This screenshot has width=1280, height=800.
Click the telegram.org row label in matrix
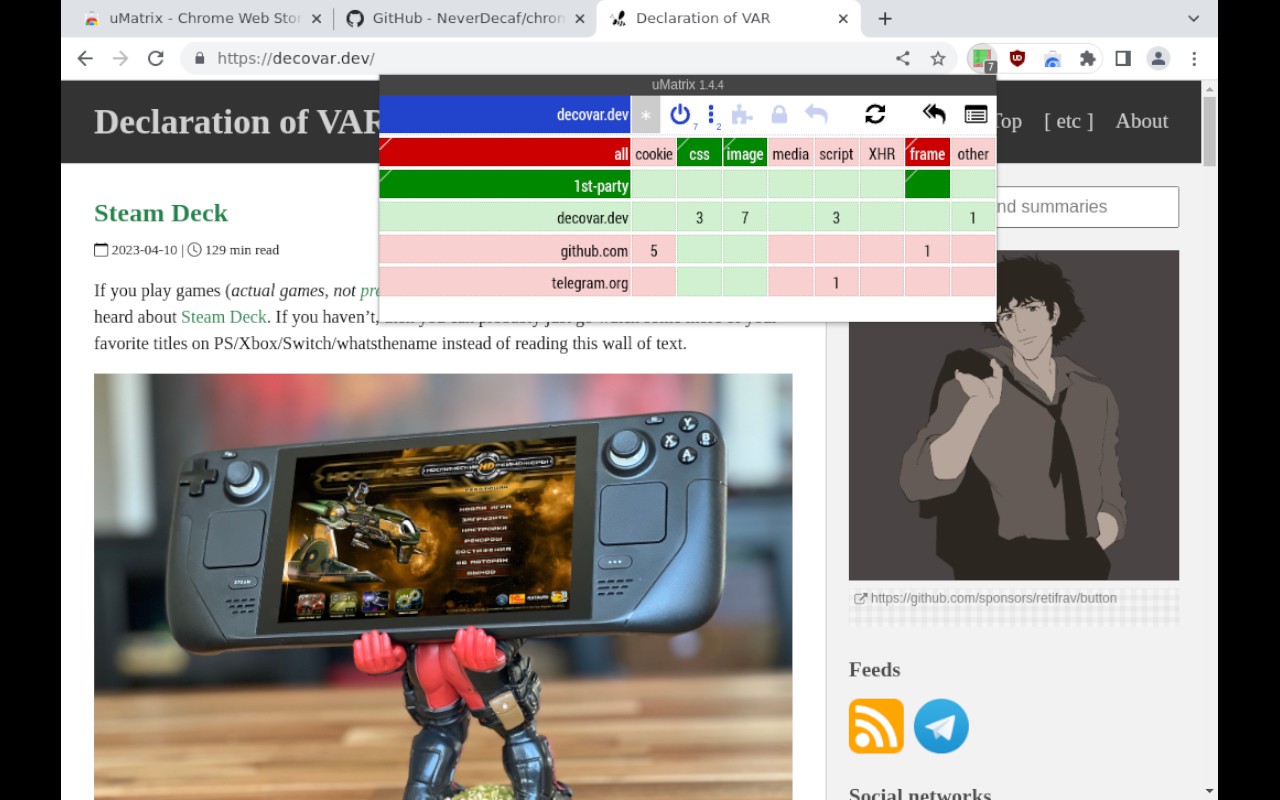(505, 282)
